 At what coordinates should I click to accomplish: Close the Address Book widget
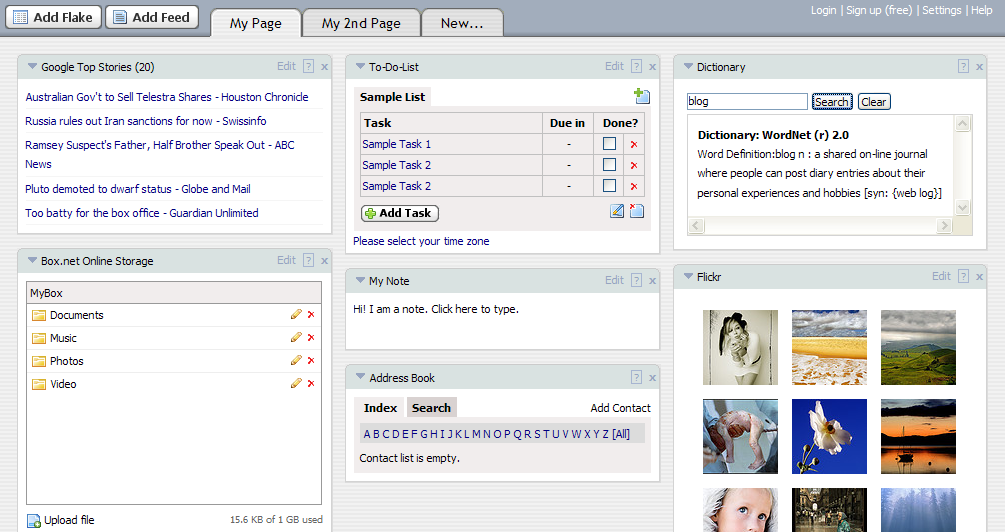(652, 378)
